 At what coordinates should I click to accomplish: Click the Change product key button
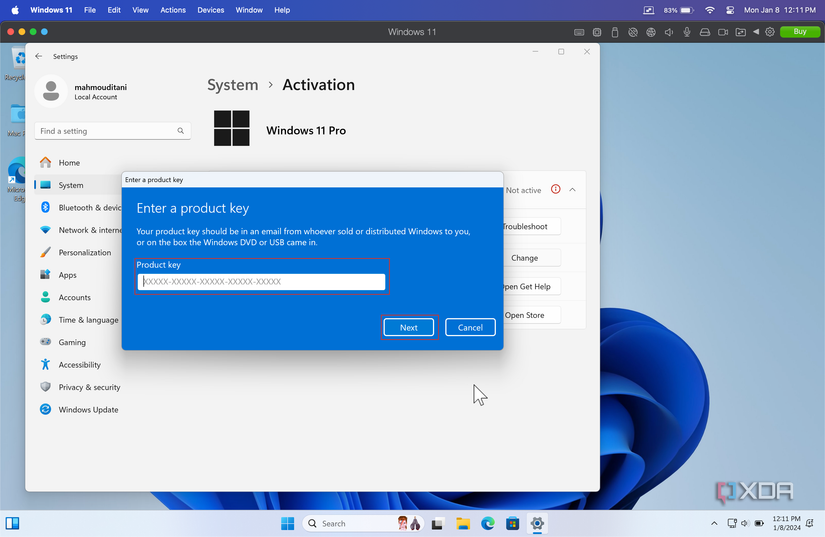531,258
